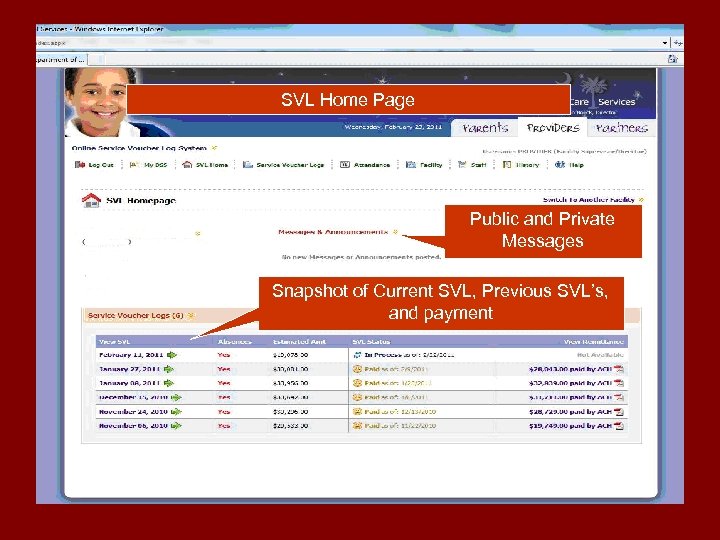Image resolution: width=720 pixels, height=540 pixels.
Task: Click star icon beside Online Service Voucher Log System
Action: click(x=214, y=148)
